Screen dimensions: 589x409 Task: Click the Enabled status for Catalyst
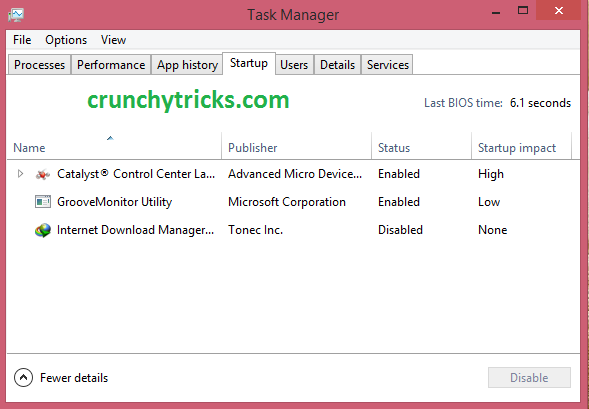pyautogui.click(x=399, y=174)
